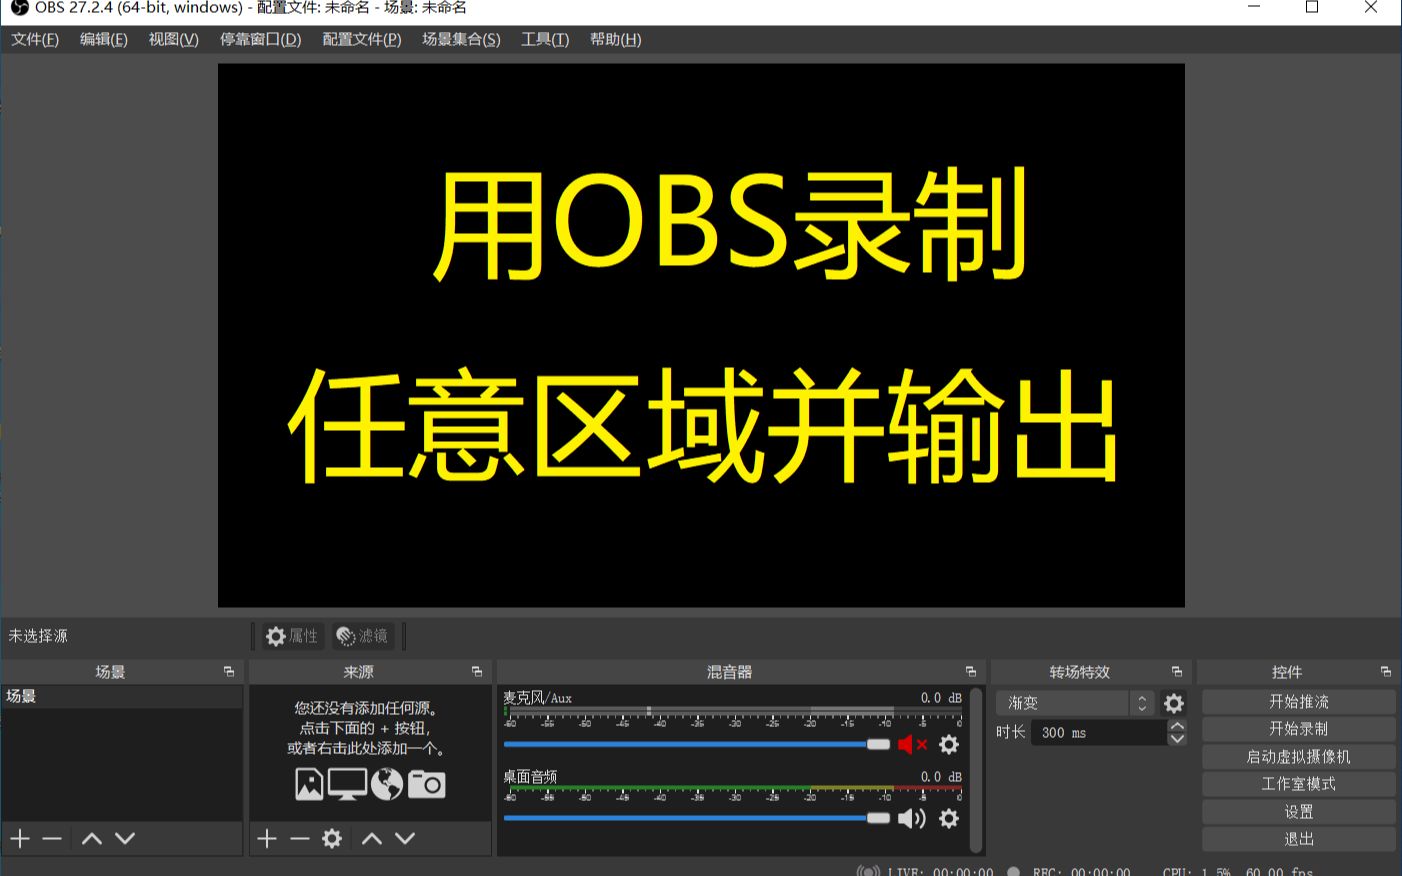1402x876 pixels.
Task: Click the 属性 (Properties) icon
Action: [x=291, y=636]
